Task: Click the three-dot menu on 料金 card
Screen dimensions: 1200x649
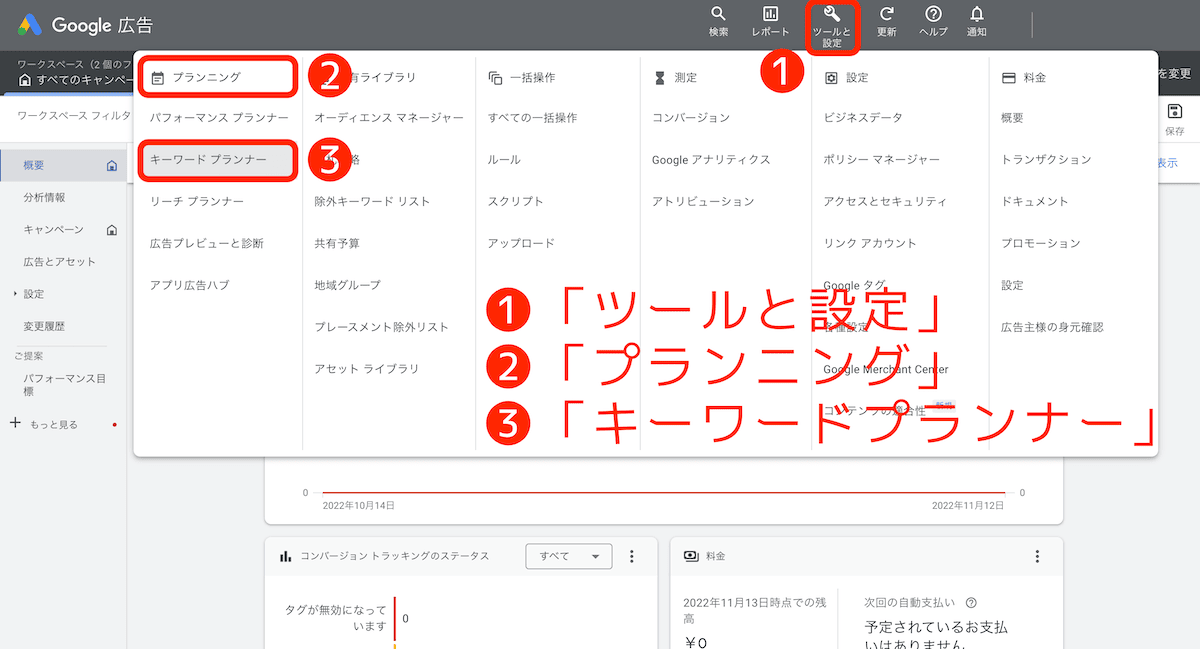Action: [1037, 556]
